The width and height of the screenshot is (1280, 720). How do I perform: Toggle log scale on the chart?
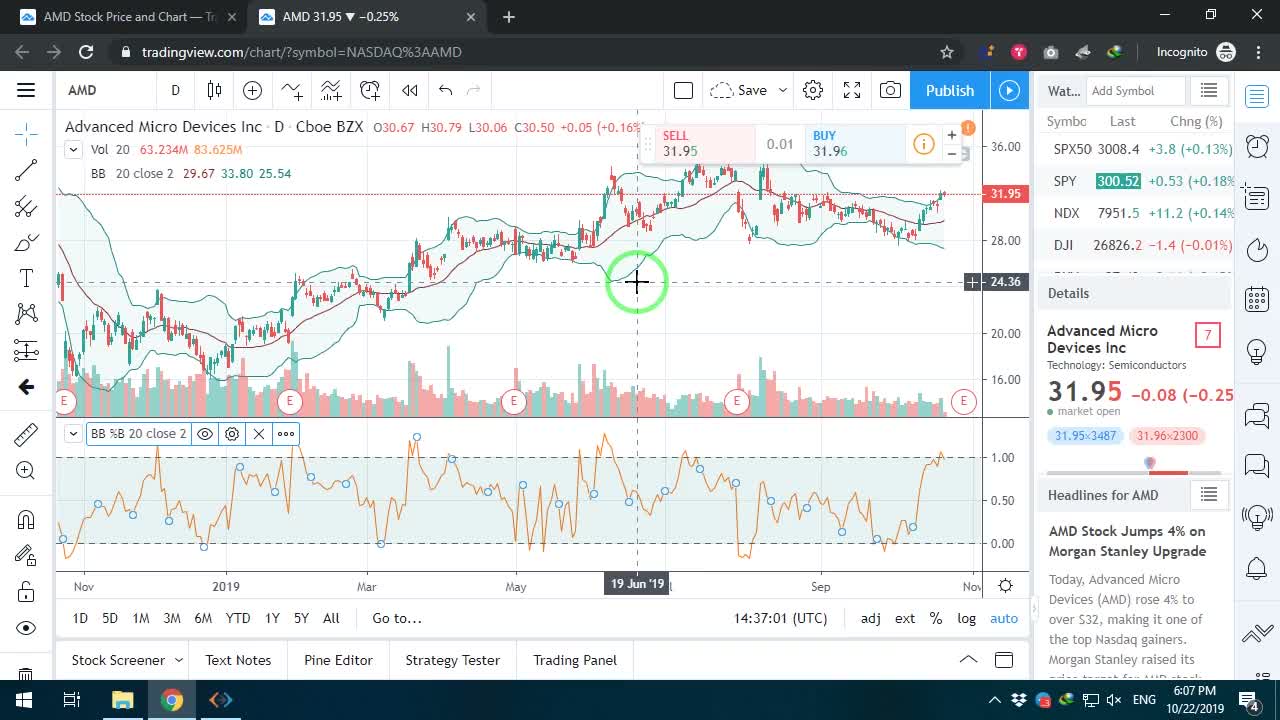pyautogui.click(x=966, y=618)
